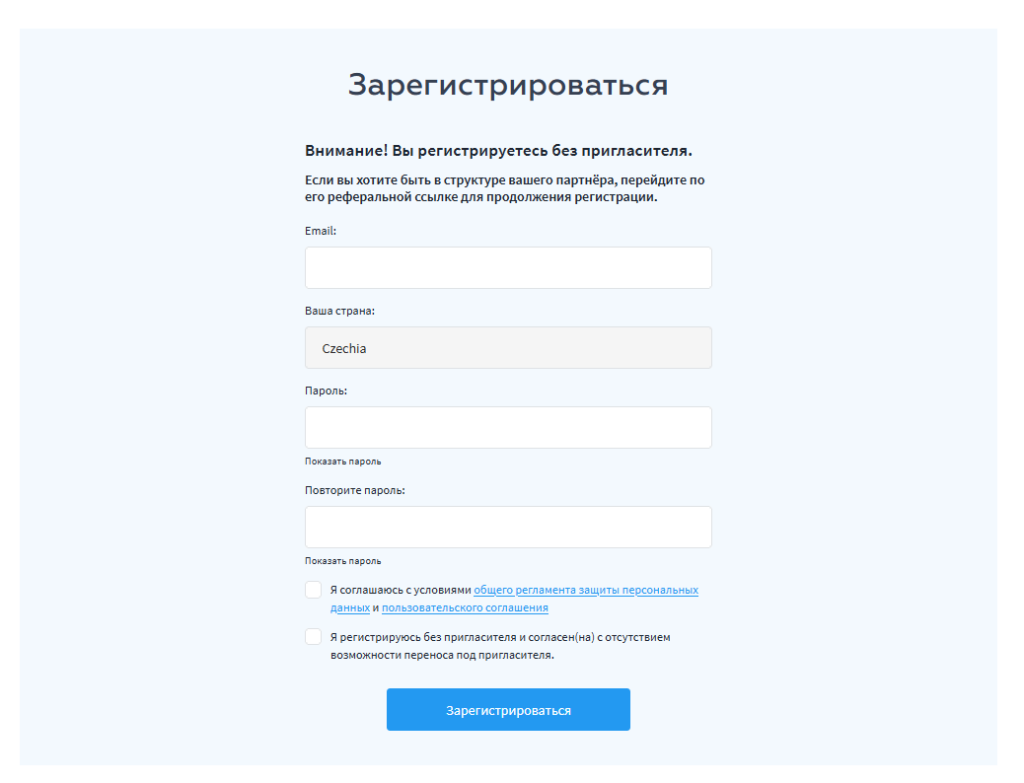The height and width of the screenshot is (783, 1024).
Task: Click the Email input field
Action: 508,268
